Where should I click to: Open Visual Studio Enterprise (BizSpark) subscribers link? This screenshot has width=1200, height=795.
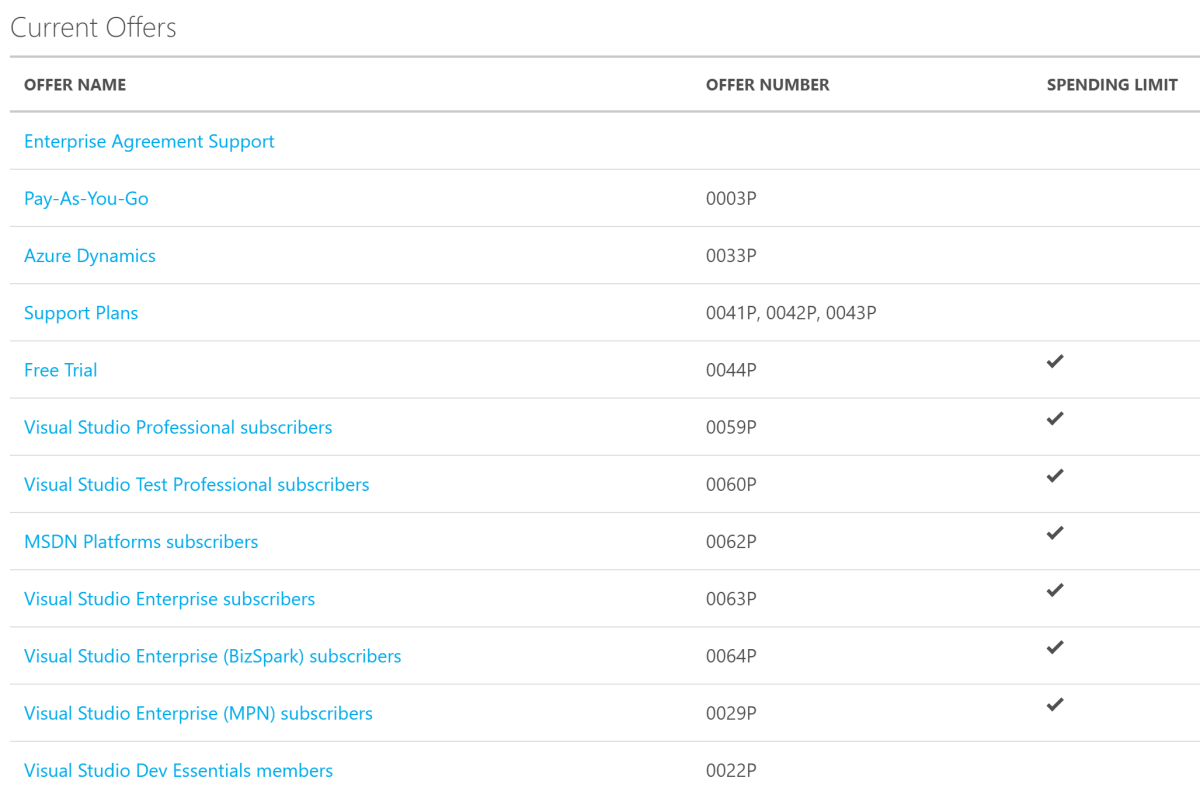(x=212, y=656)
